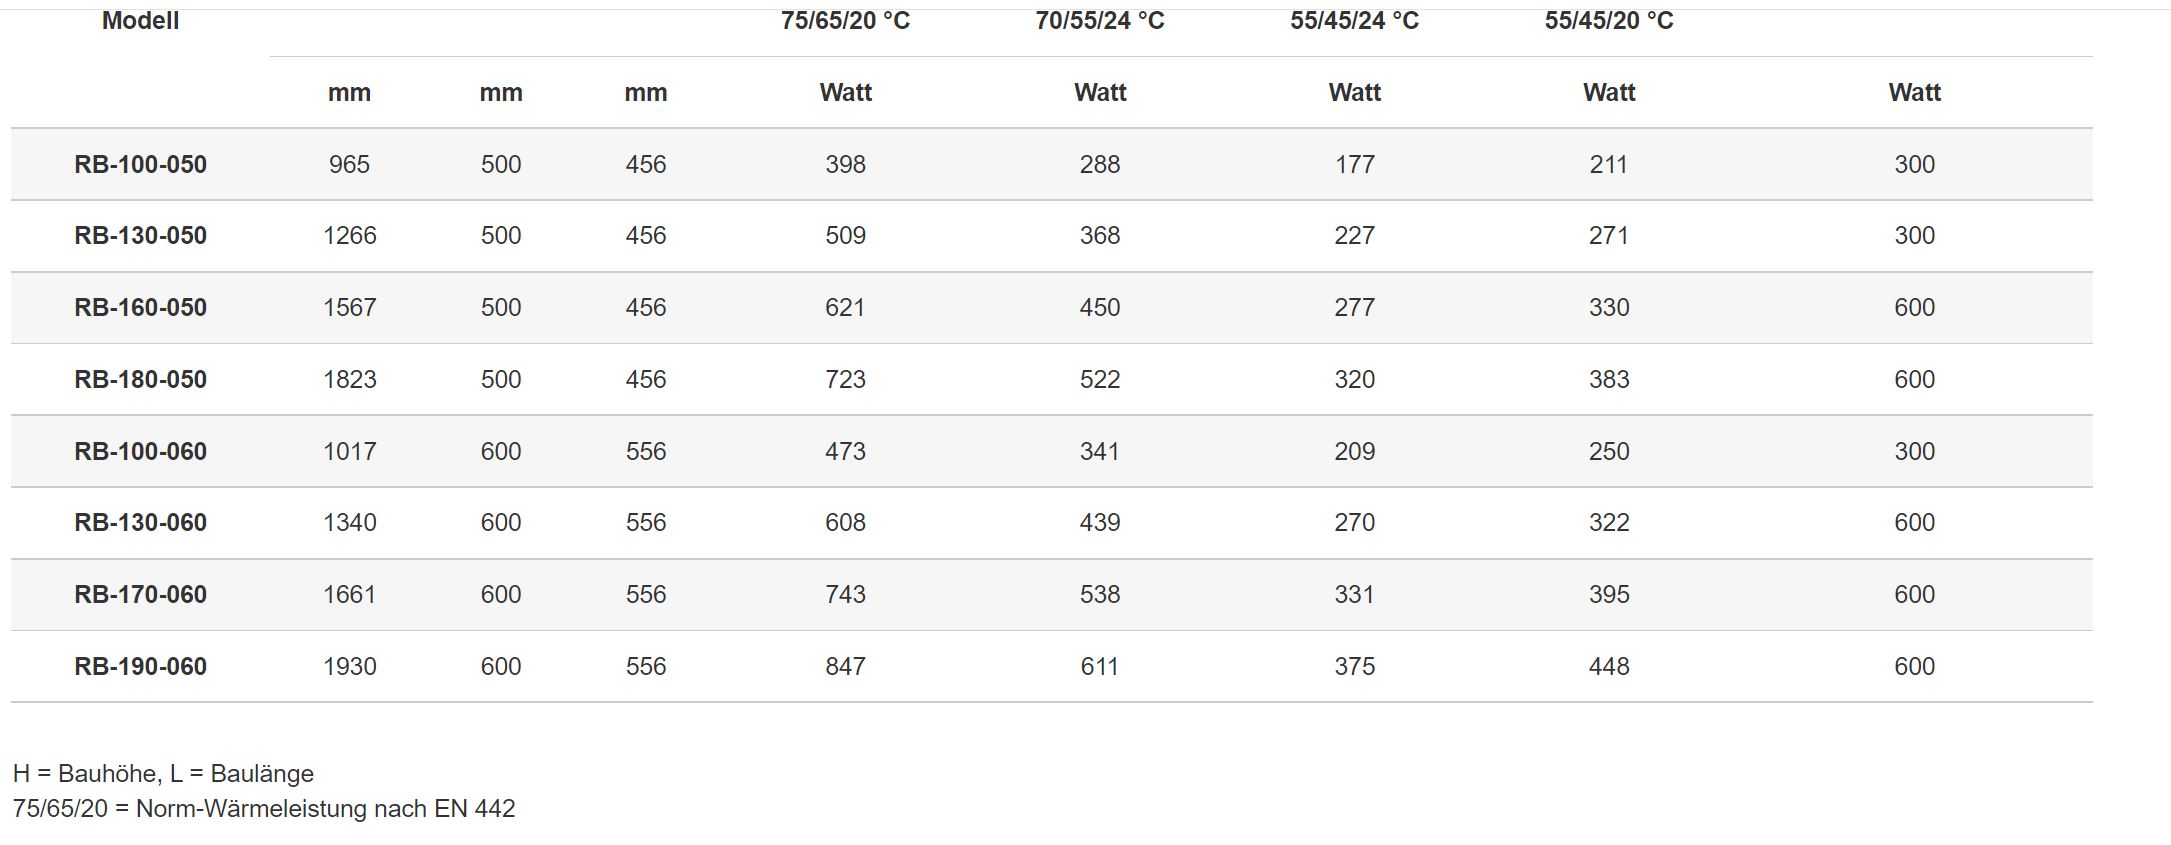Click the Modell column header

140,21
